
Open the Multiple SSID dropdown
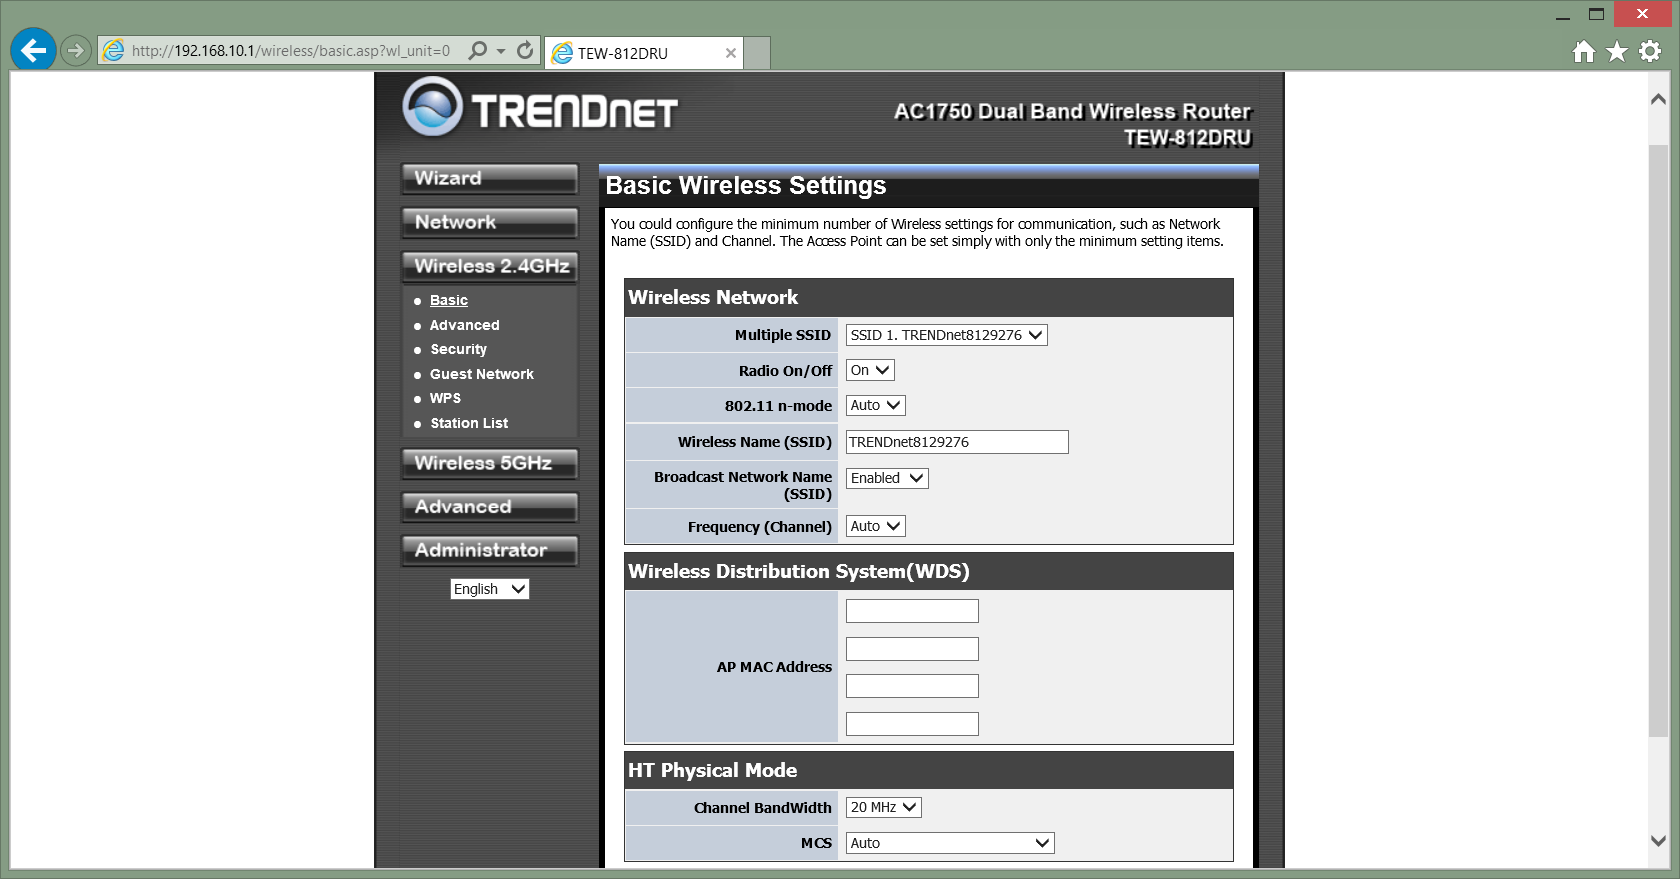(x=946, y=335)
